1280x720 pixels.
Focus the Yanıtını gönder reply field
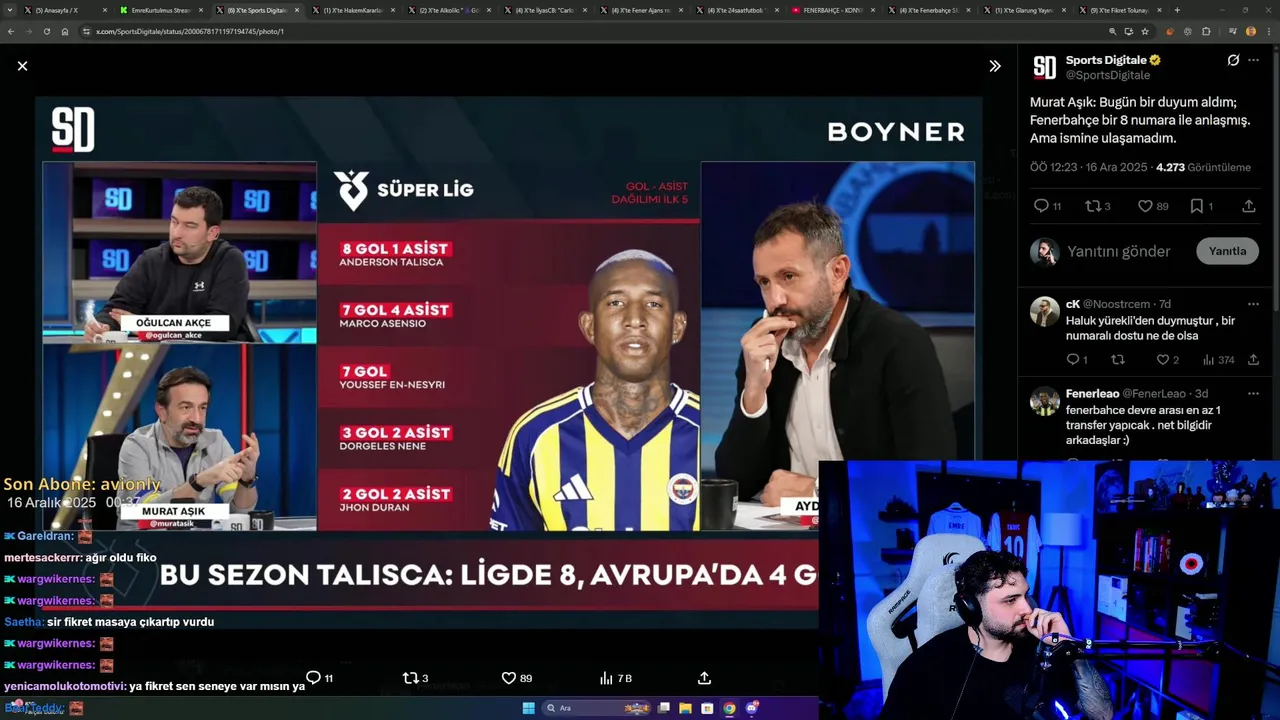tap(1118, 251)
